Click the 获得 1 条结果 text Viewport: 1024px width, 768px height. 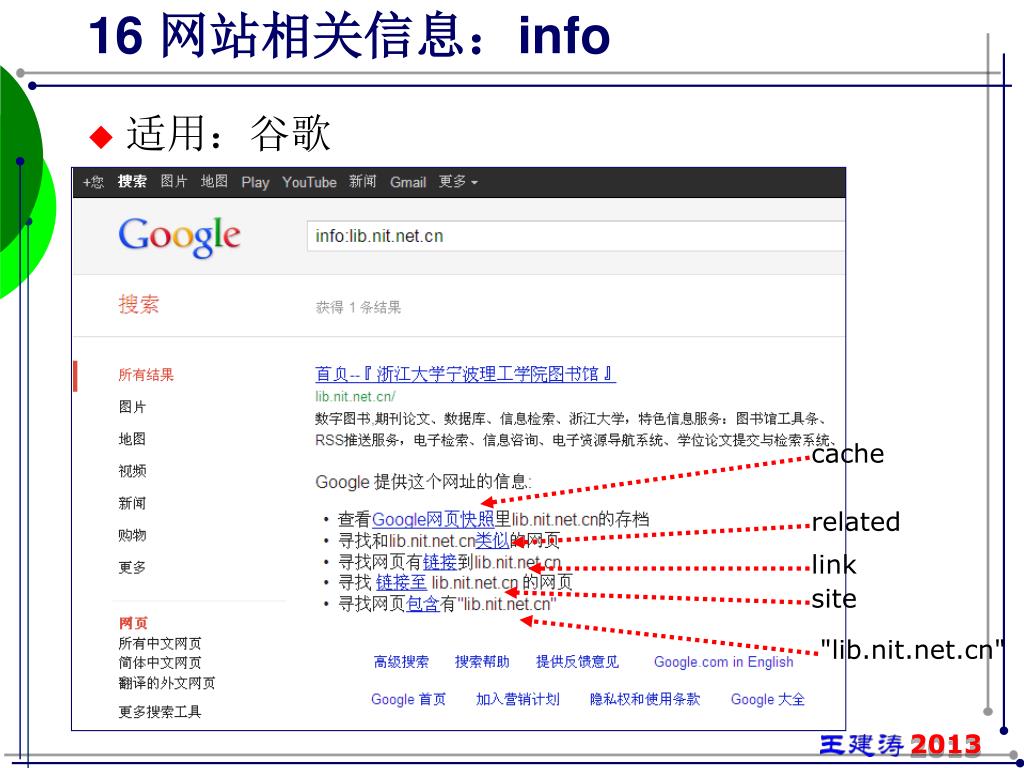[358, 308]
